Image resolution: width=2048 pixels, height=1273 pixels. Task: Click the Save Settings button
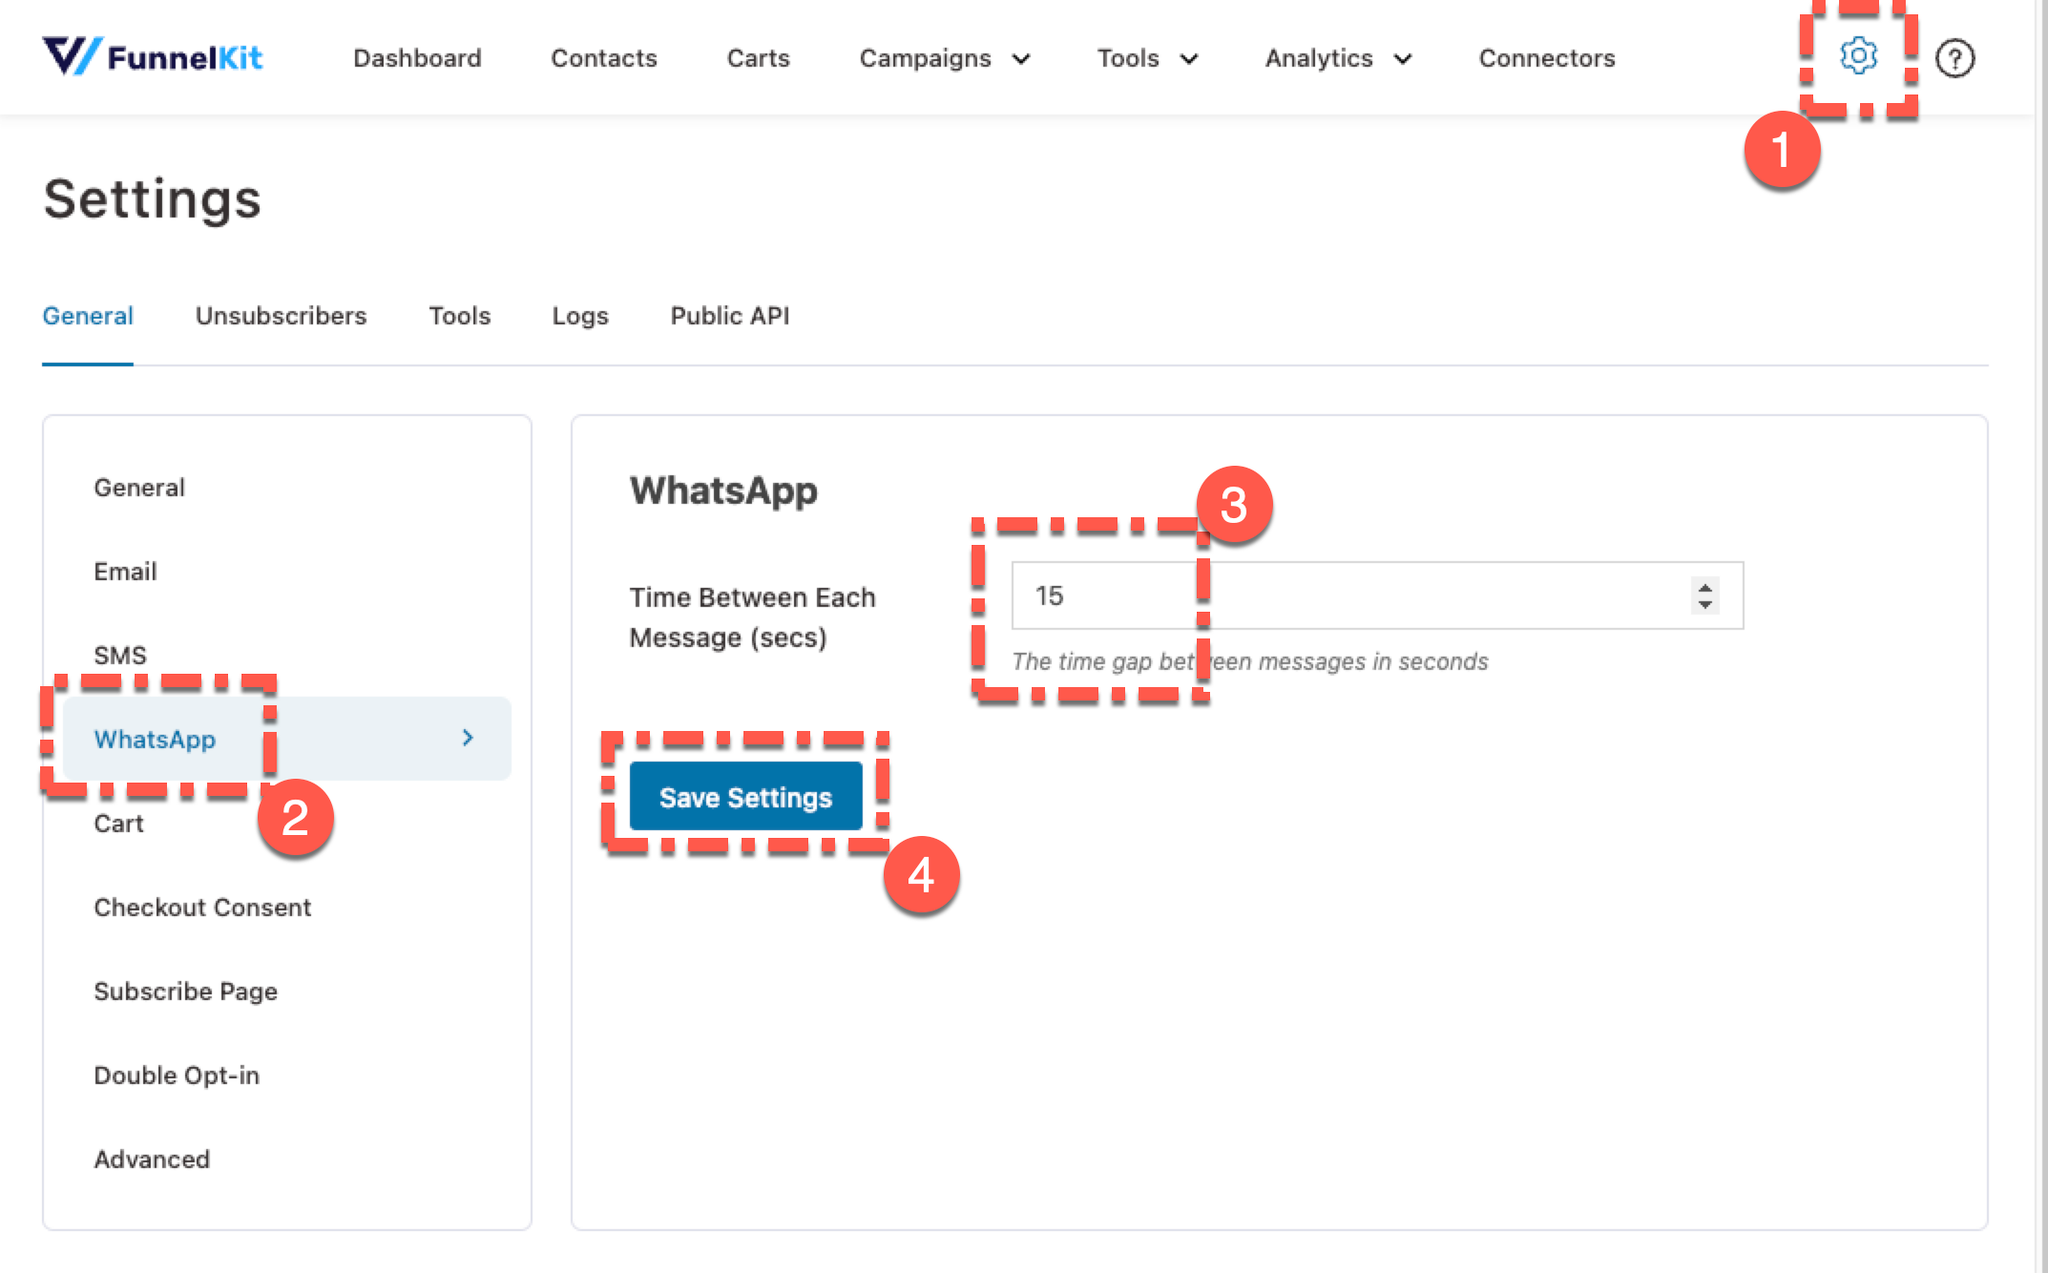click(x=746, y=797)
